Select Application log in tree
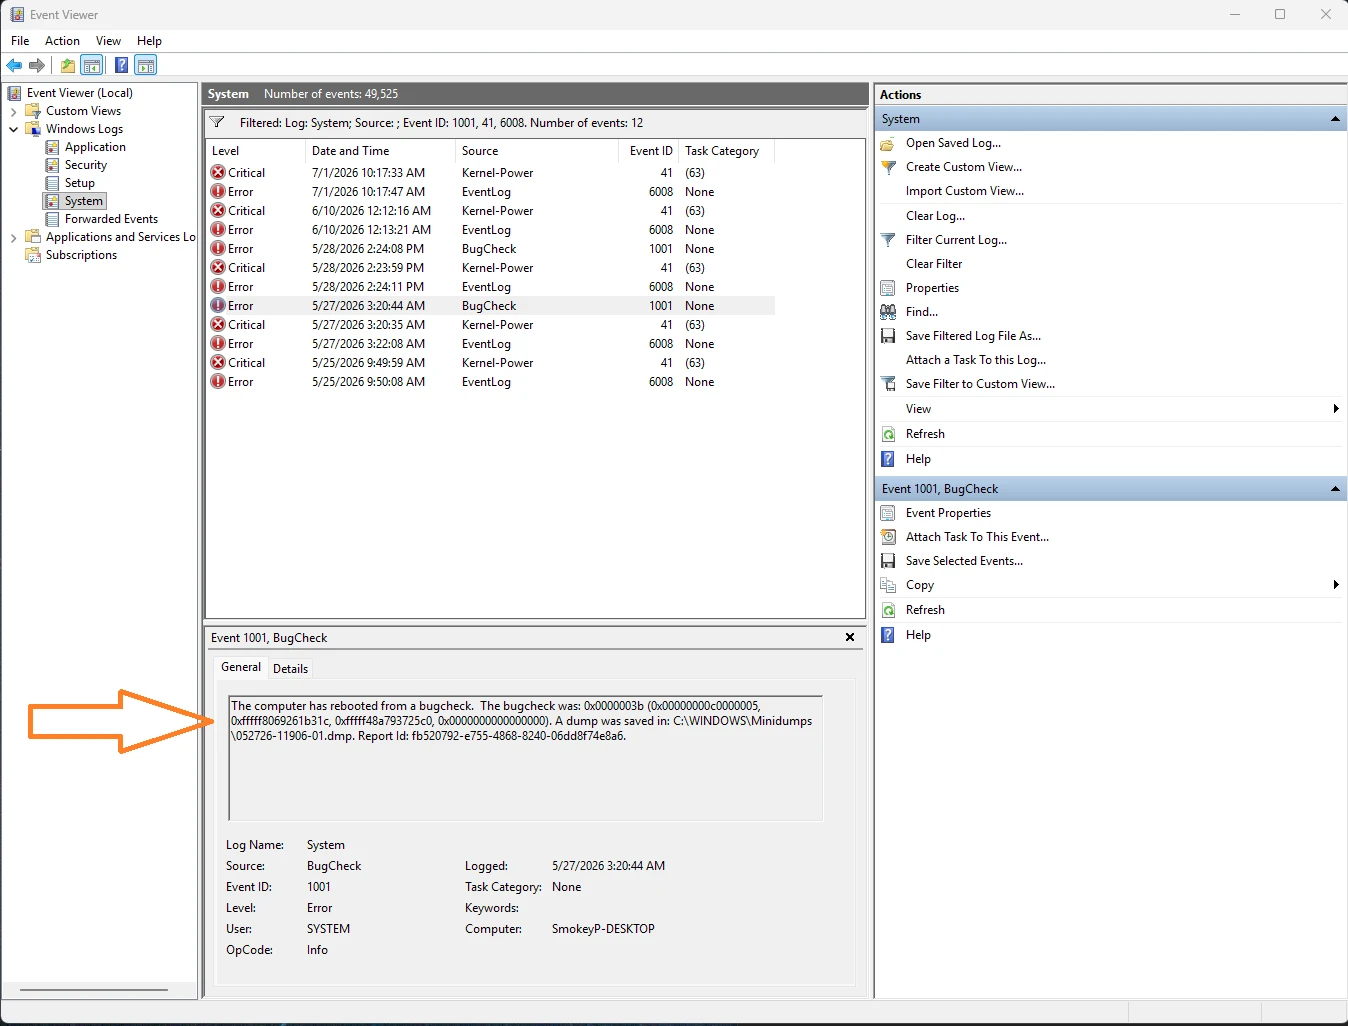The image size is (1348, 1026). 95,147
